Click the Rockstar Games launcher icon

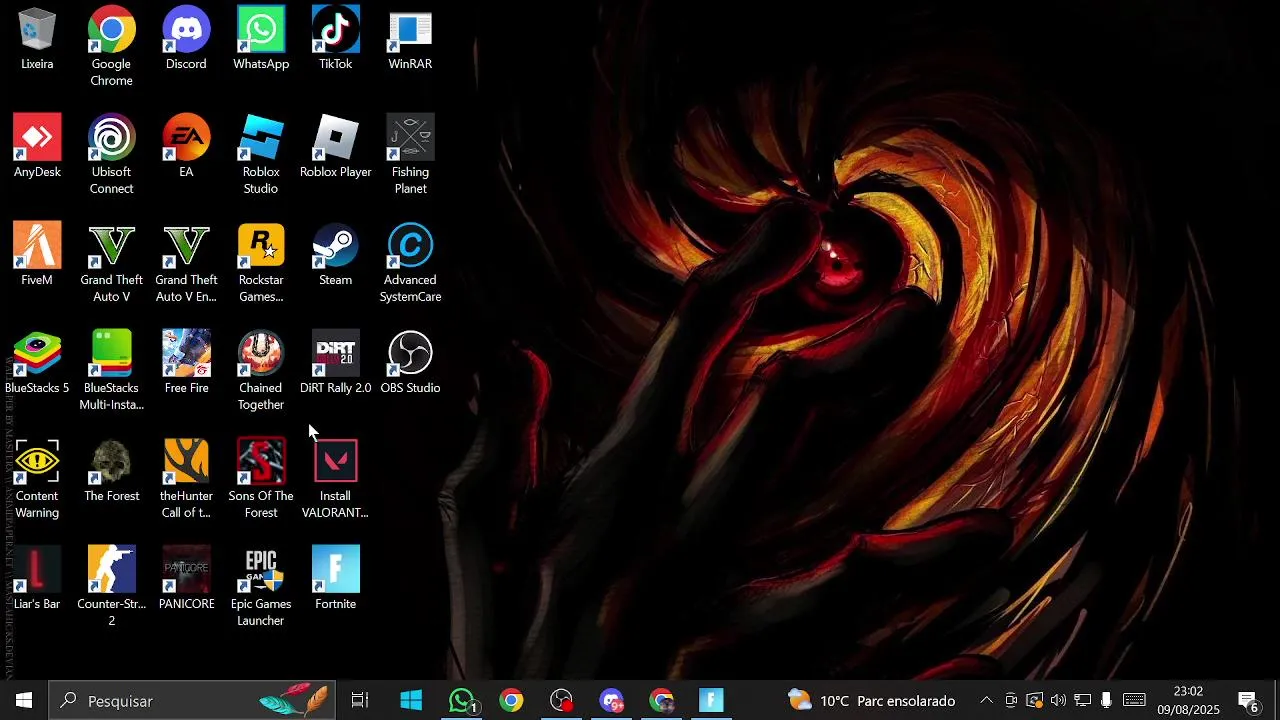[261, 262]
